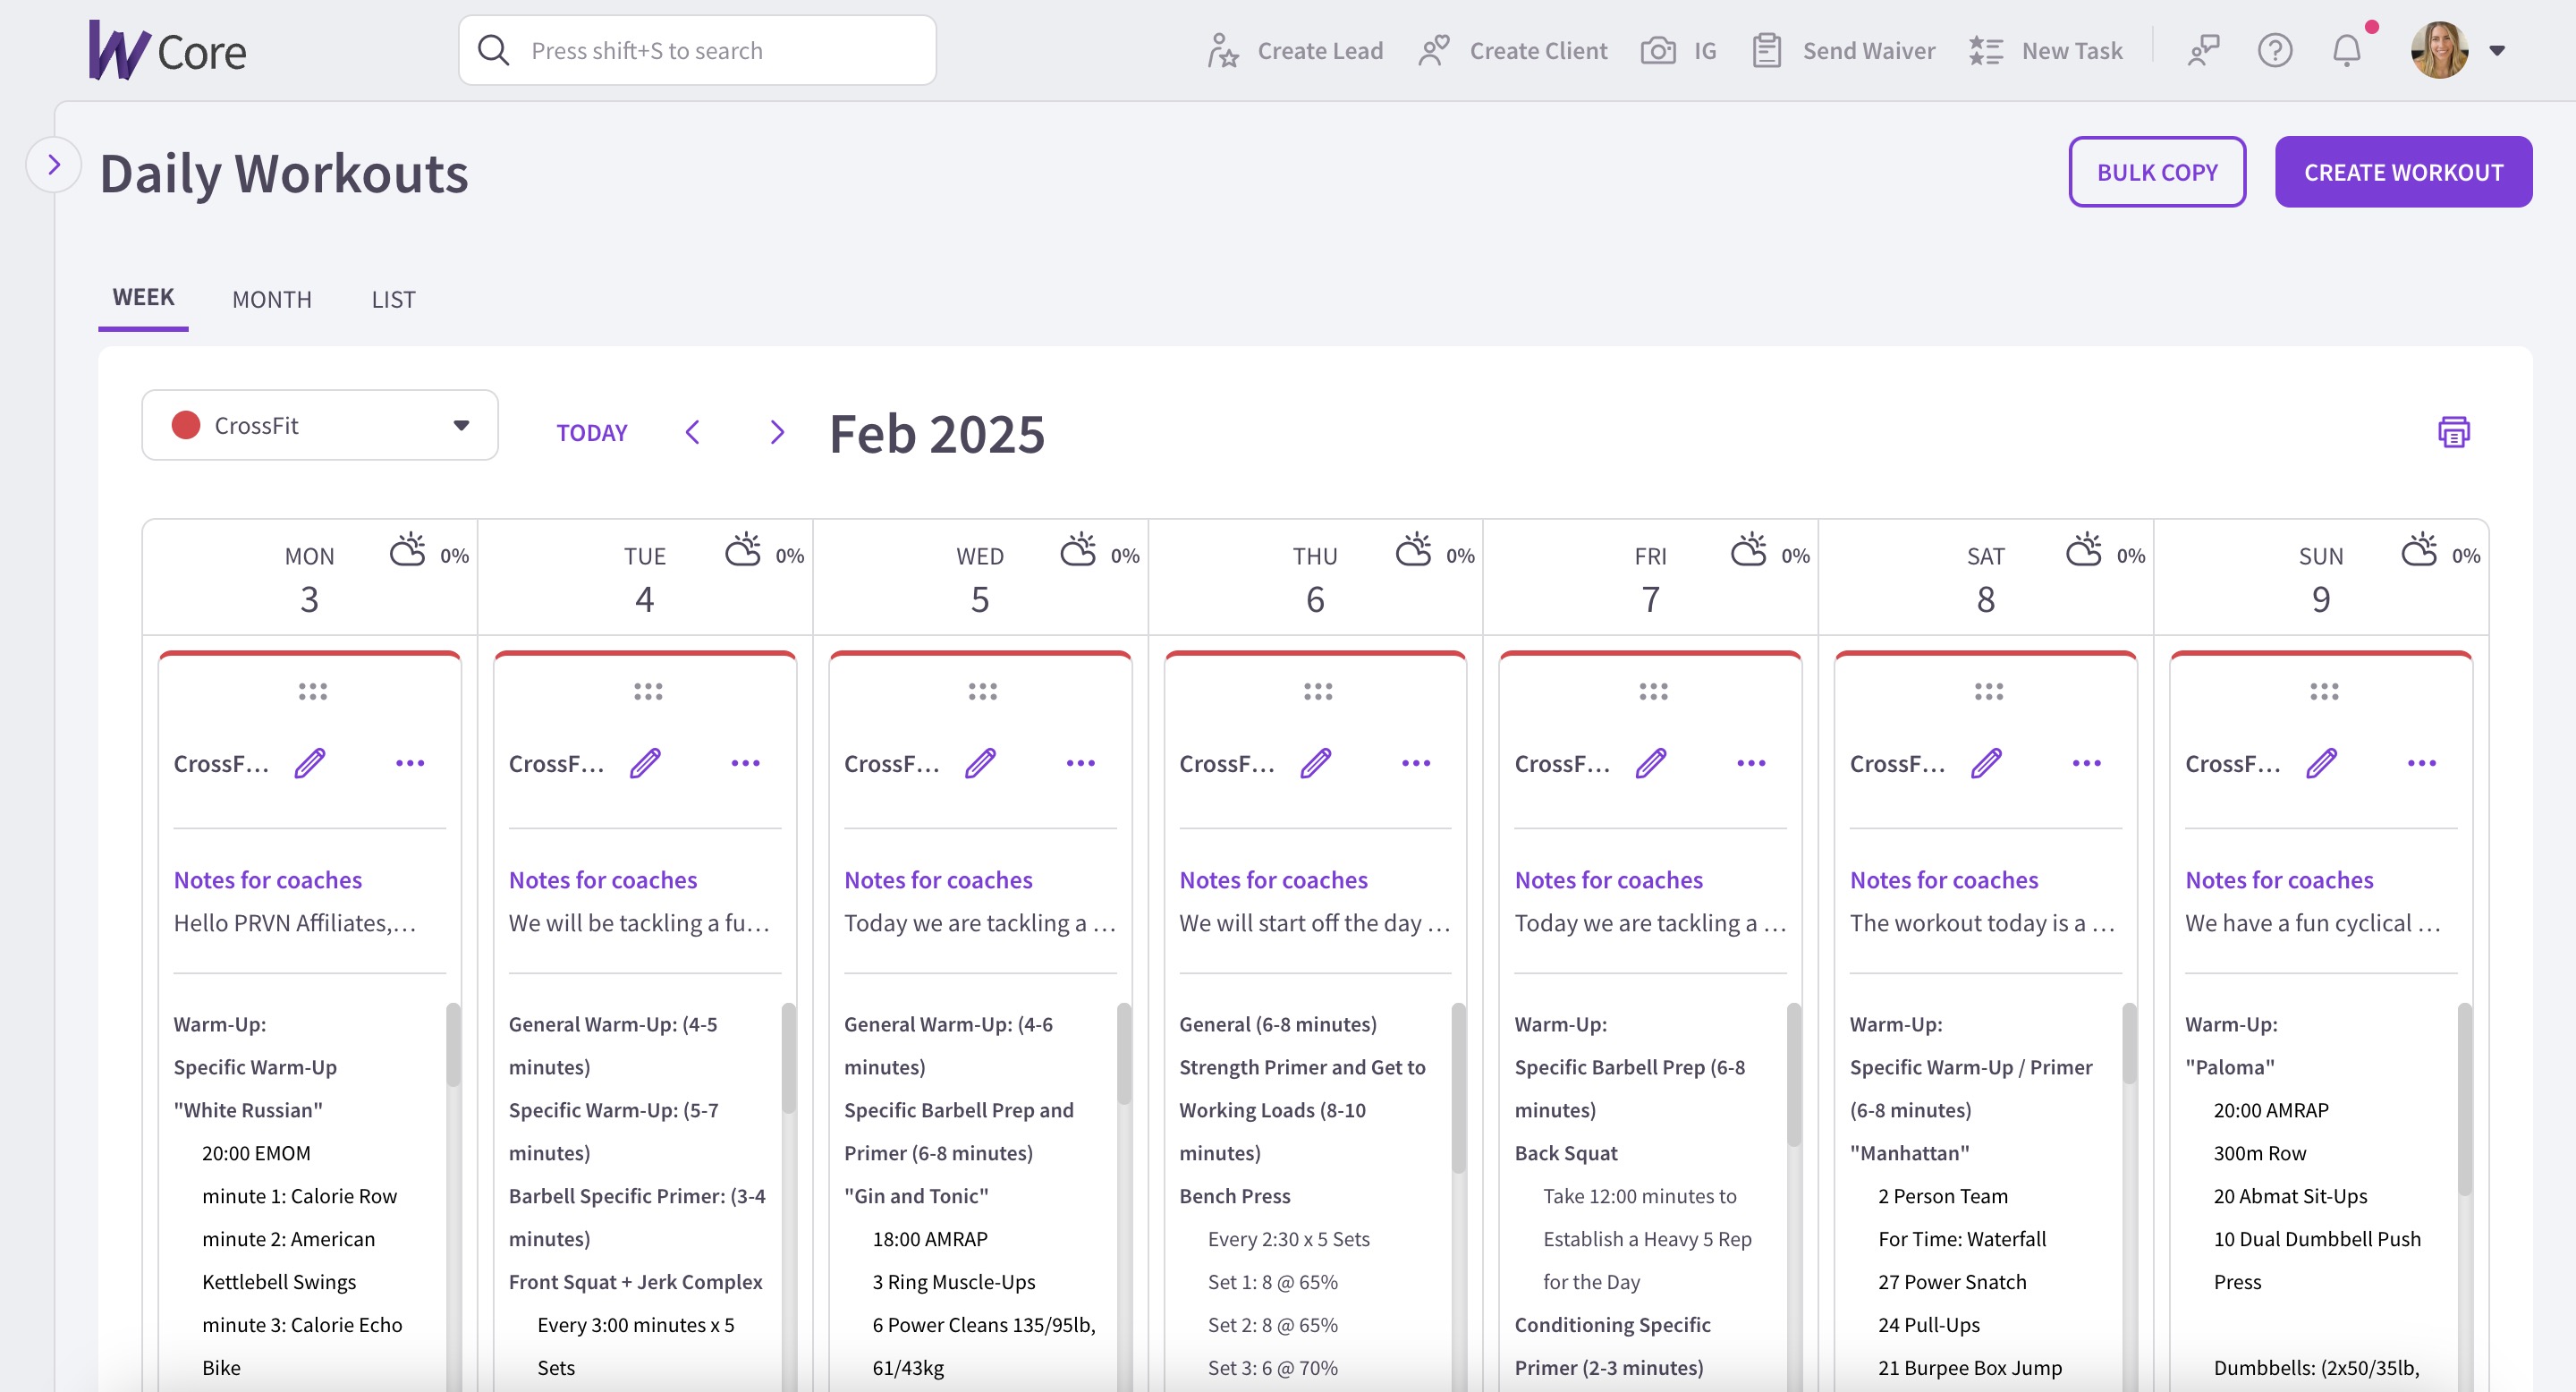This screenshot has width=2576, height=1392.
Task: Click the weather icon above Sunday 9
Action: (2420, 551)
